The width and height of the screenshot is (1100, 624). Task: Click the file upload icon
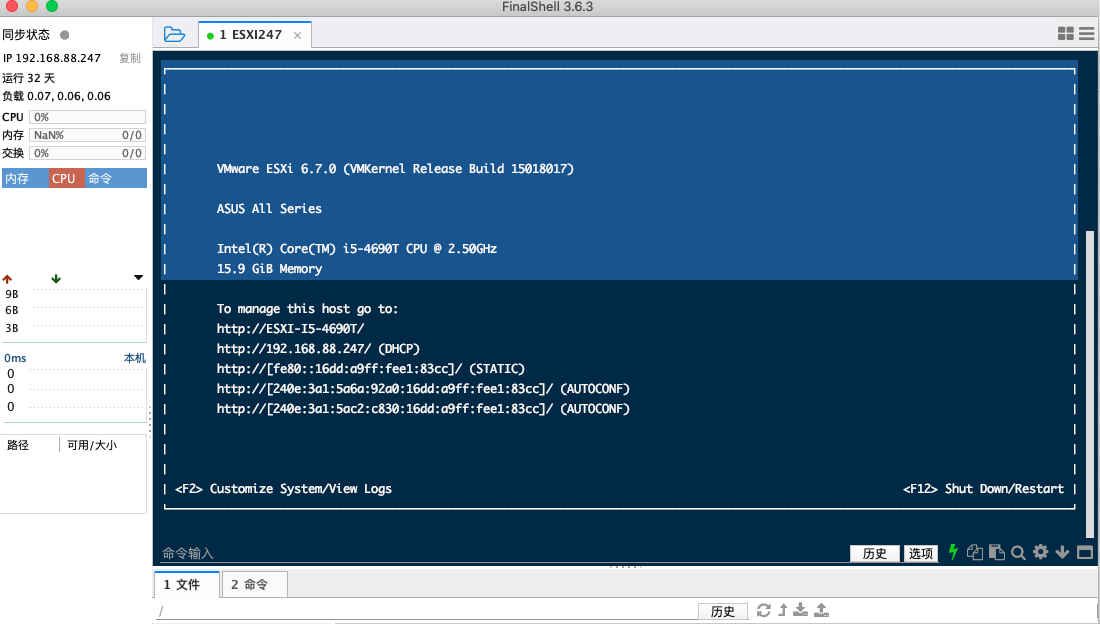click(821, 610)
